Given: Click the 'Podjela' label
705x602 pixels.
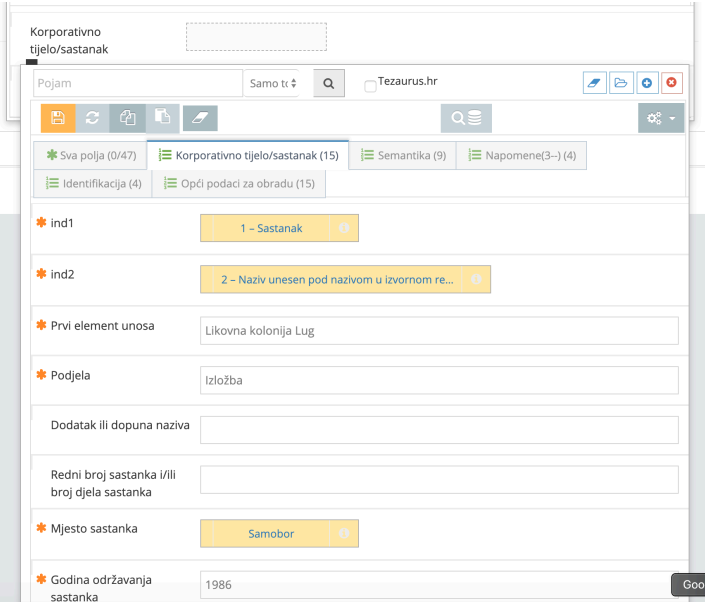Looking at the screenshot, I should [x=71, y=375].
